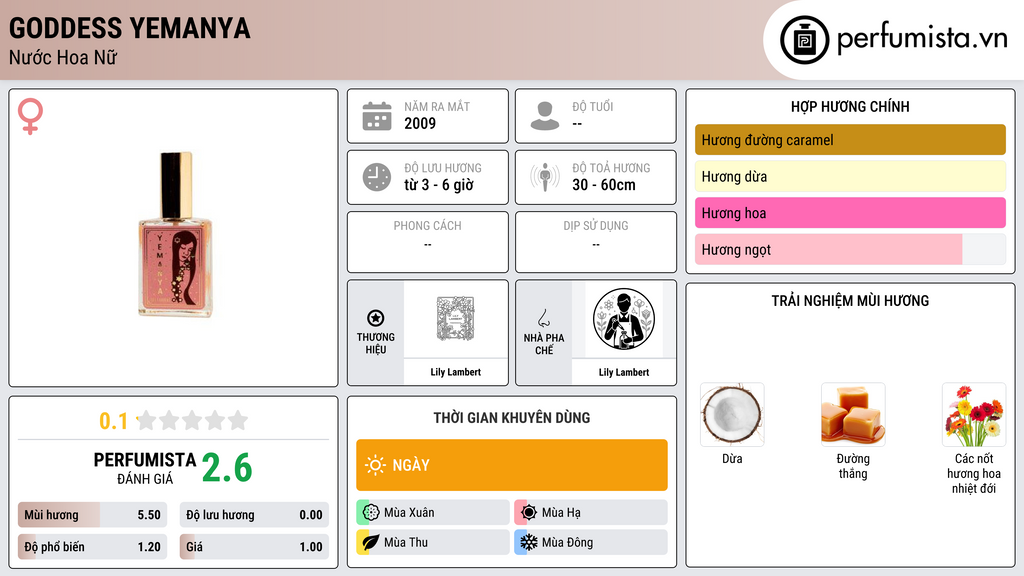This screenshot has height=576, width=1024.
Task: Click the Lily Lambert perfumer portrait
Action: [x=624, y=319]
